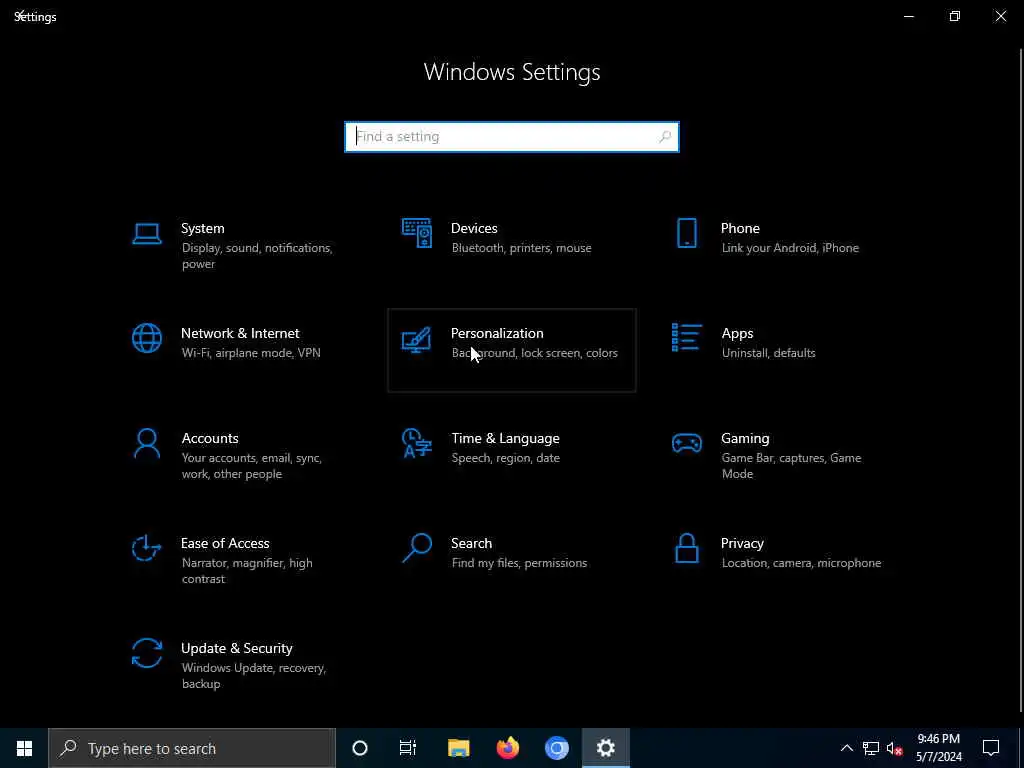1024x768 pixels.
Task: Click 'Bluetooth, printers, mouse' text
Action: click(x=521, y=248)
